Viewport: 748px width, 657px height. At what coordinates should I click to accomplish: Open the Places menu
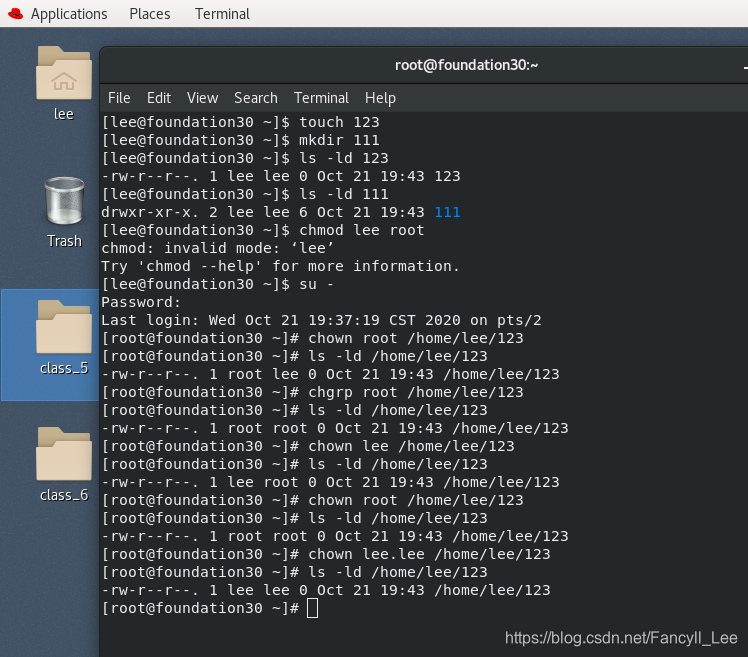tap(150, 14)
